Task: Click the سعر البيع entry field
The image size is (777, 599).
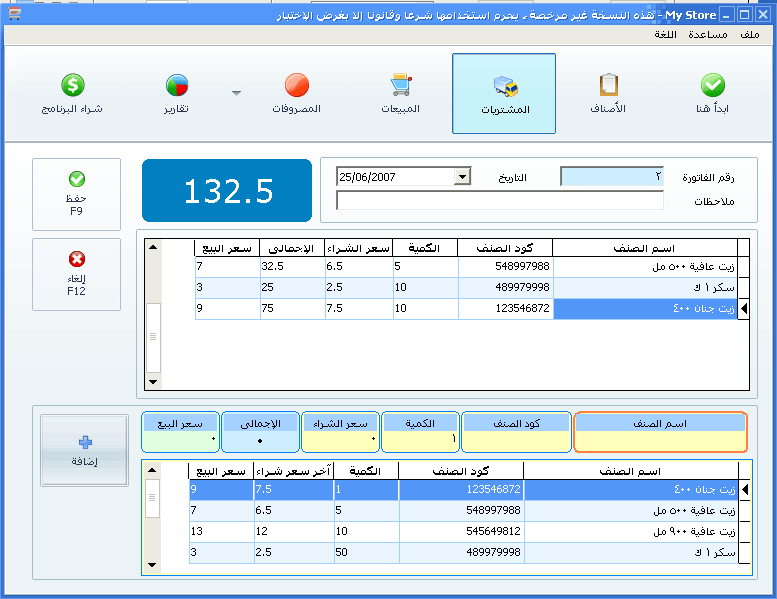Action: [x=180, y=440]
